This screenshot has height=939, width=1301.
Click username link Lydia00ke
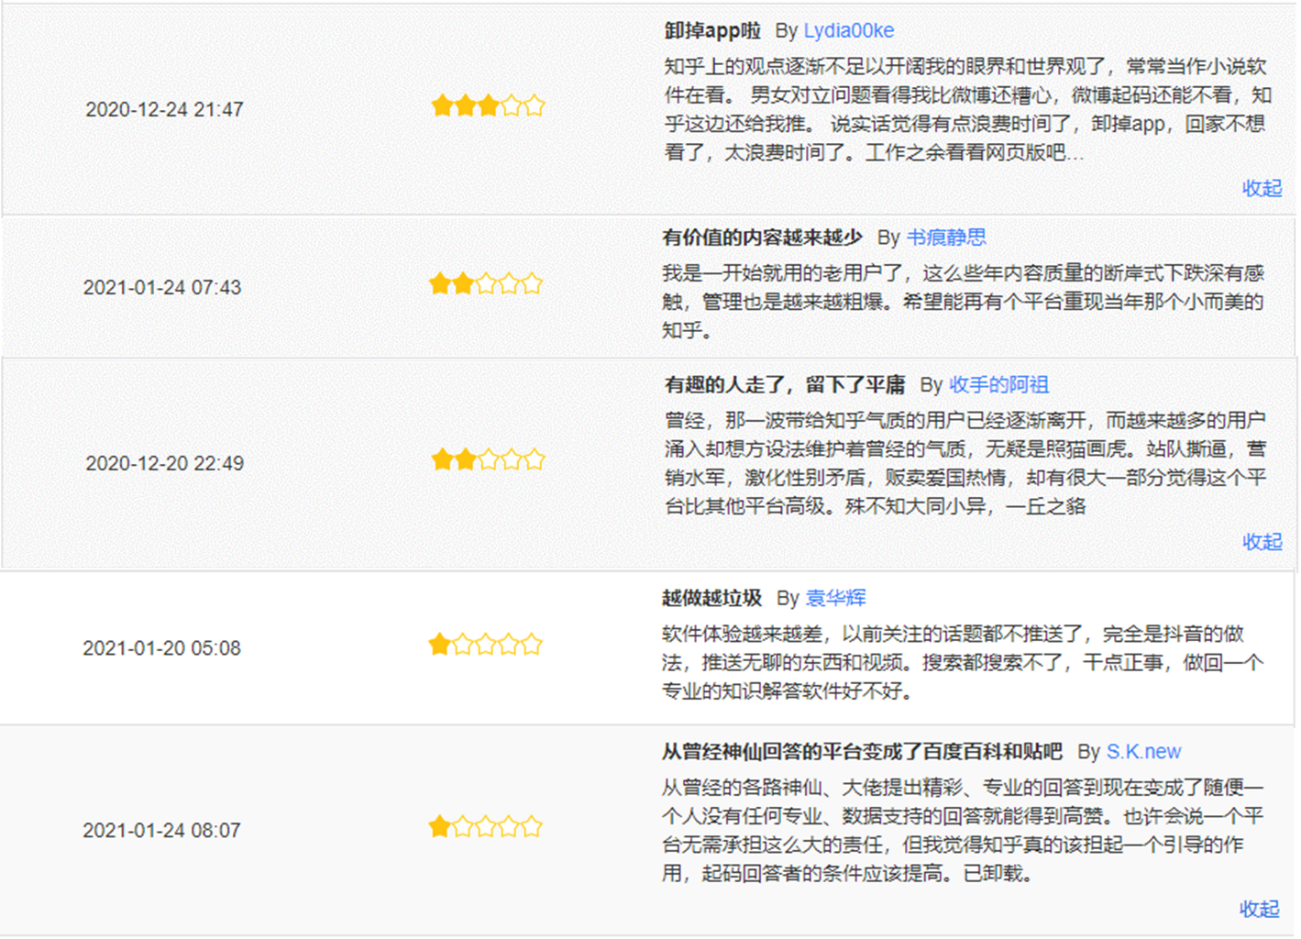(848, 31)
